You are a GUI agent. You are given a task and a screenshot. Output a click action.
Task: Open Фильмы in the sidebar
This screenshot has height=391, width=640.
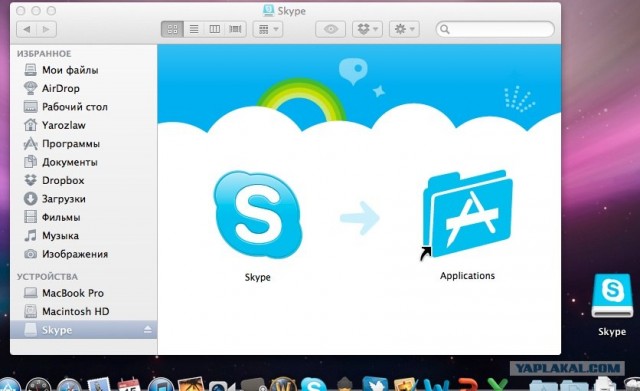pos(83,217)
